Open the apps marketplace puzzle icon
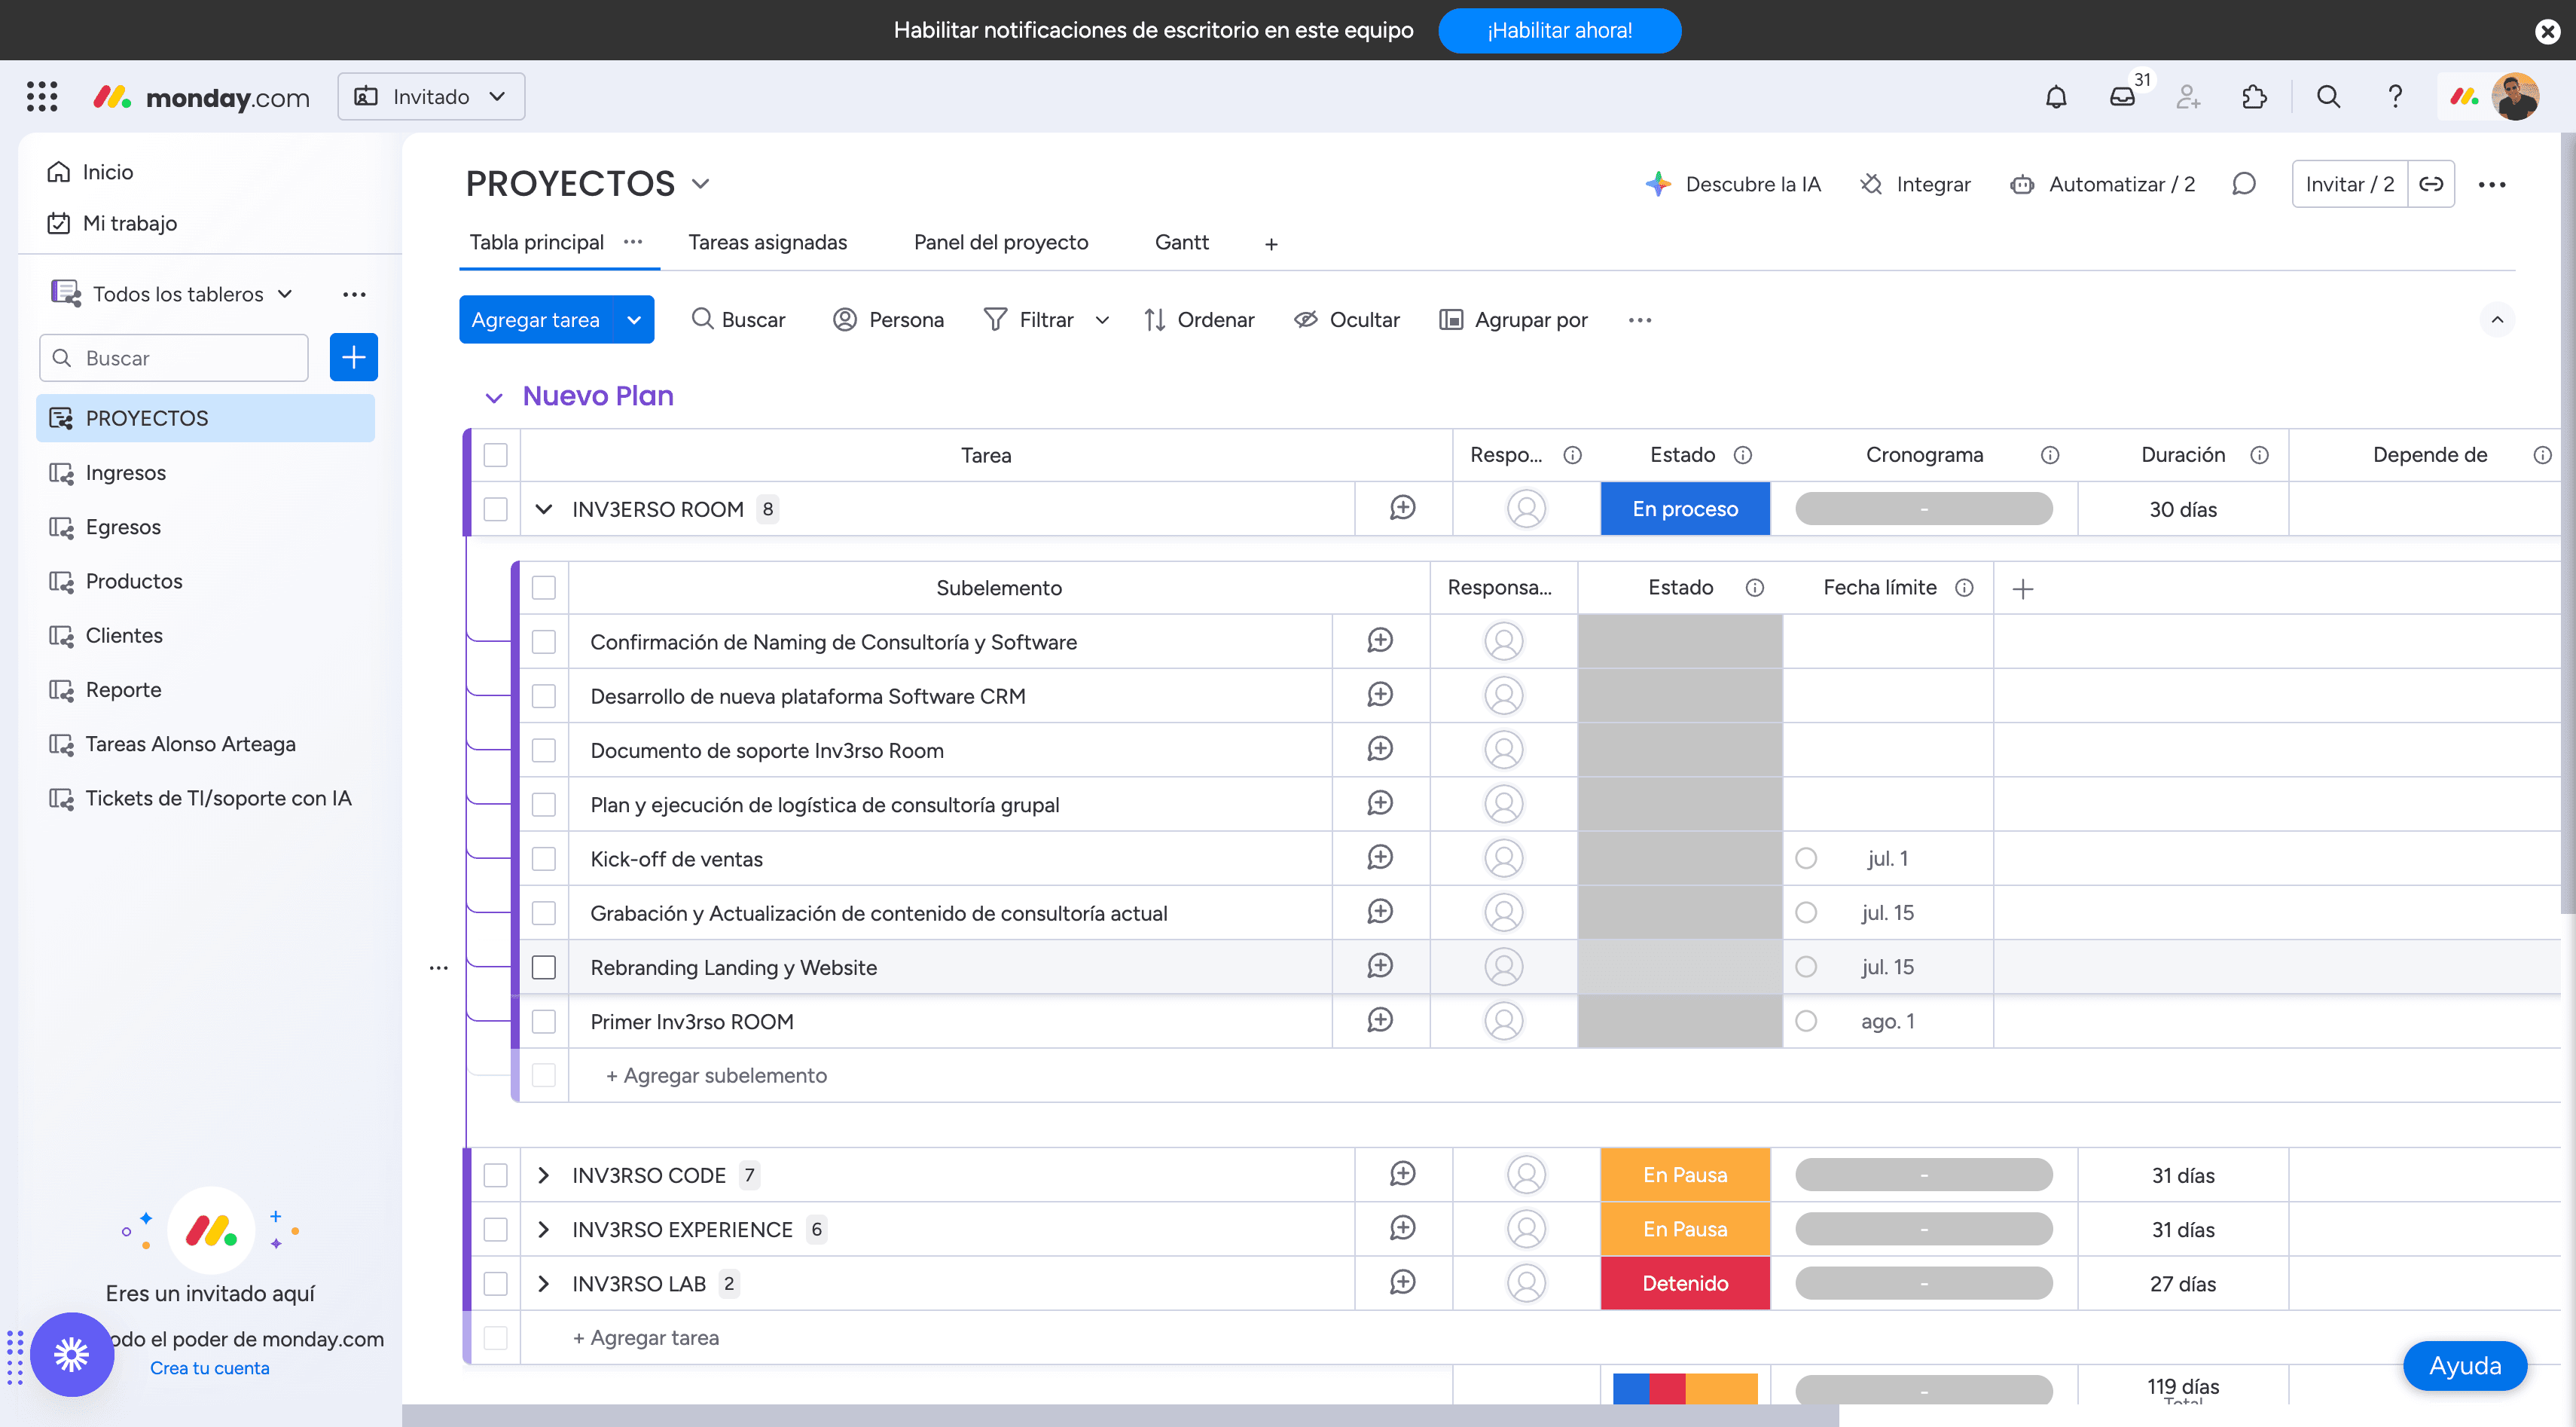This screenshot has width=2576, height=1427. click(x=2254, y=97)
